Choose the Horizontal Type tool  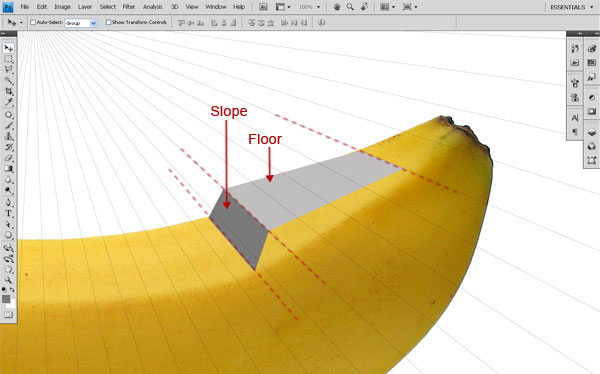click(x=8, y=214)
